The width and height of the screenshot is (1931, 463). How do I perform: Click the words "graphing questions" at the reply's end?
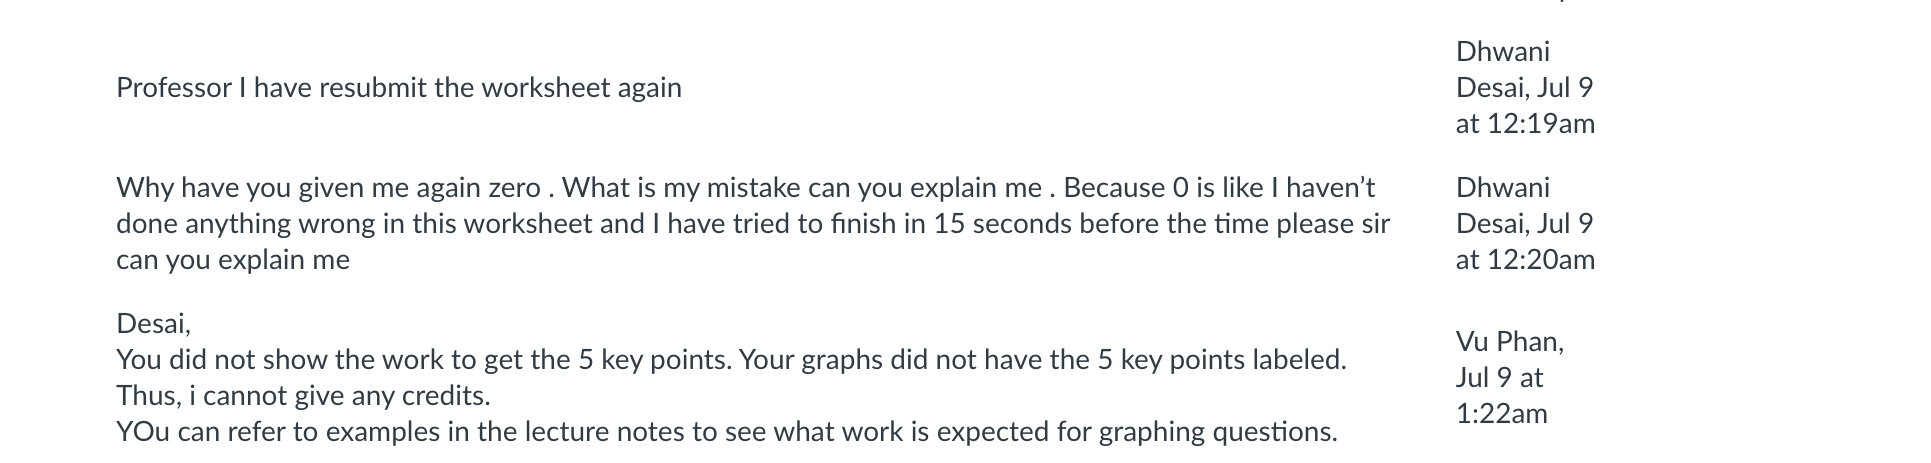[1217, 432]
